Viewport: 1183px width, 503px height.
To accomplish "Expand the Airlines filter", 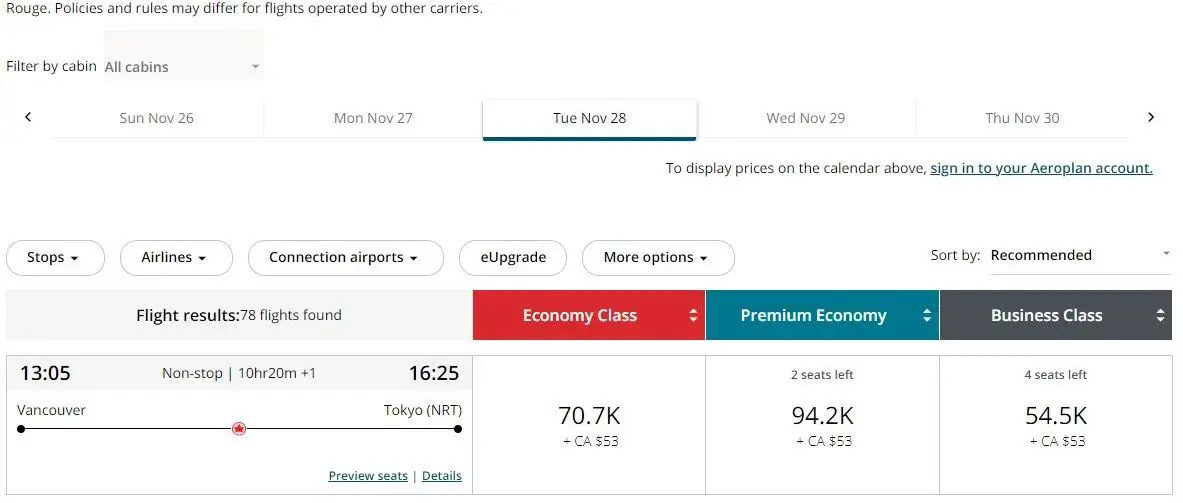I will tap(175, 258).
